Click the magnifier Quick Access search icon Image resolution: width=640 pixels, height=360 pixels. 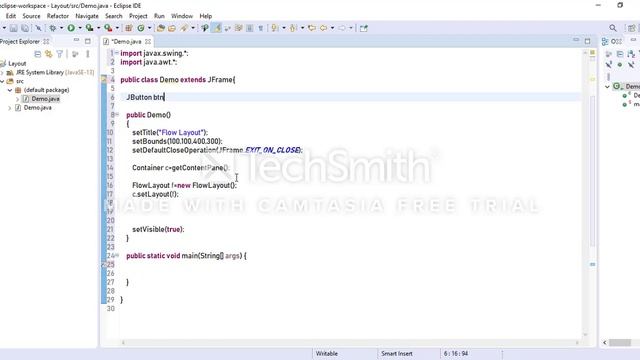613,28
